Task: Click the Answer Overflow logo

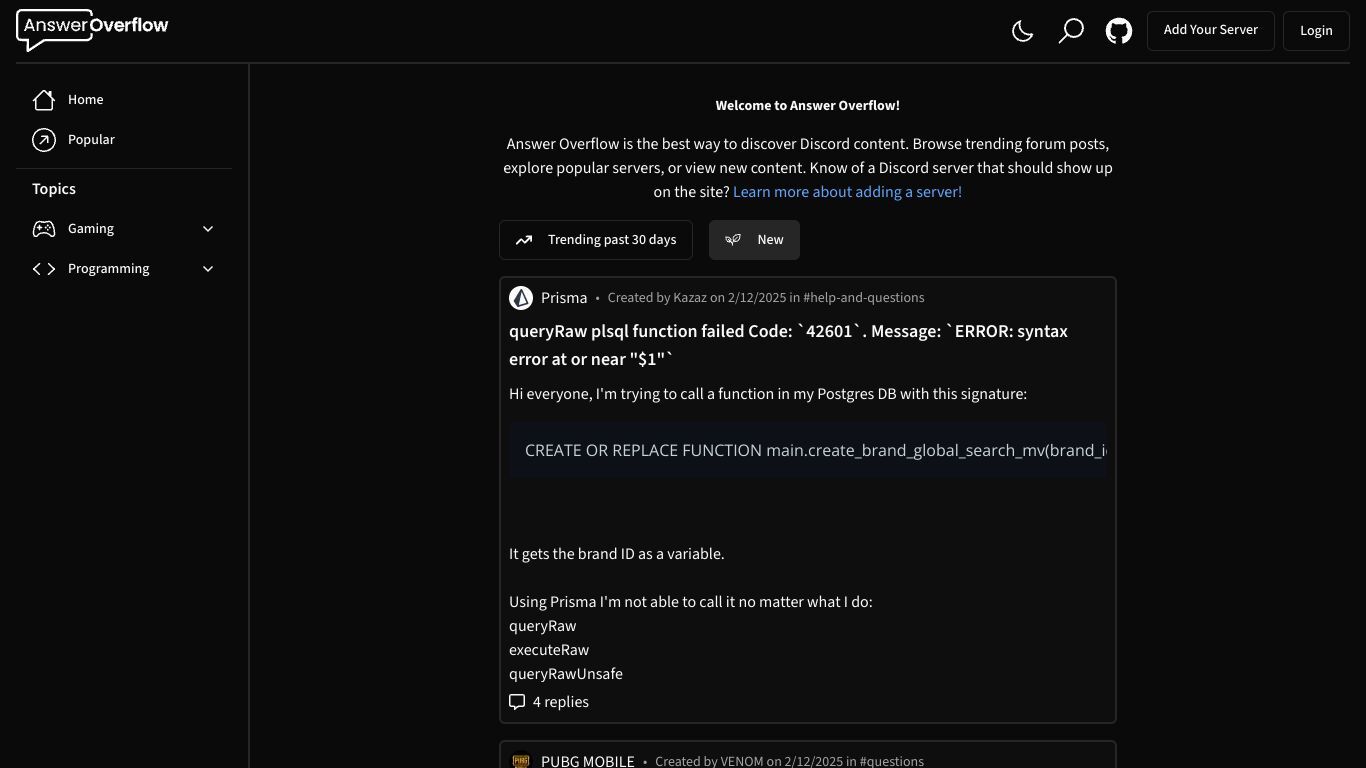Action: click(92, 29)
